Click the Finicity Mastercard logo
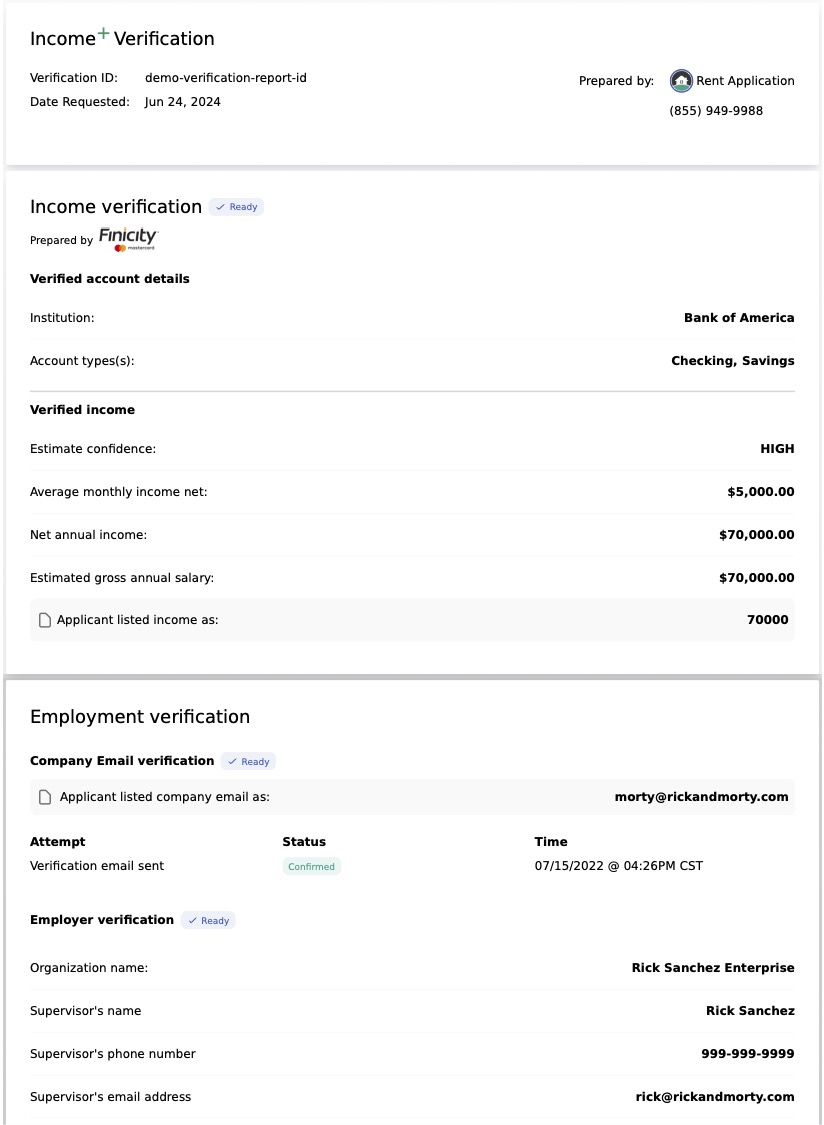The image size is (824, 1125). pyautogui.click(x=129, y=240)
